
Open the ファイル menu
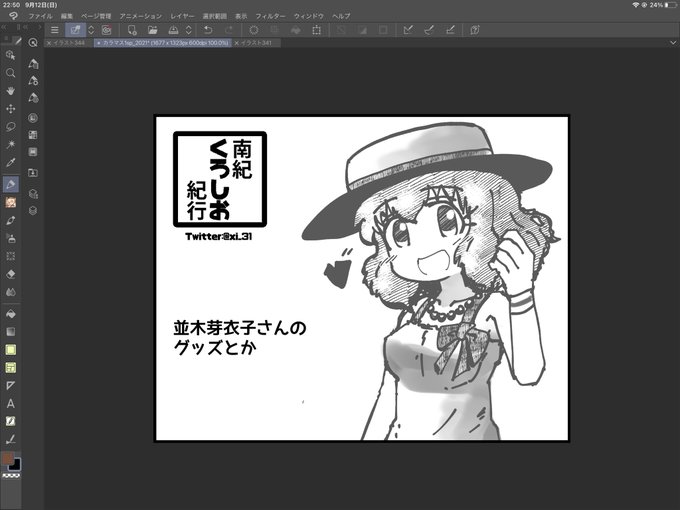pos(40,16)
